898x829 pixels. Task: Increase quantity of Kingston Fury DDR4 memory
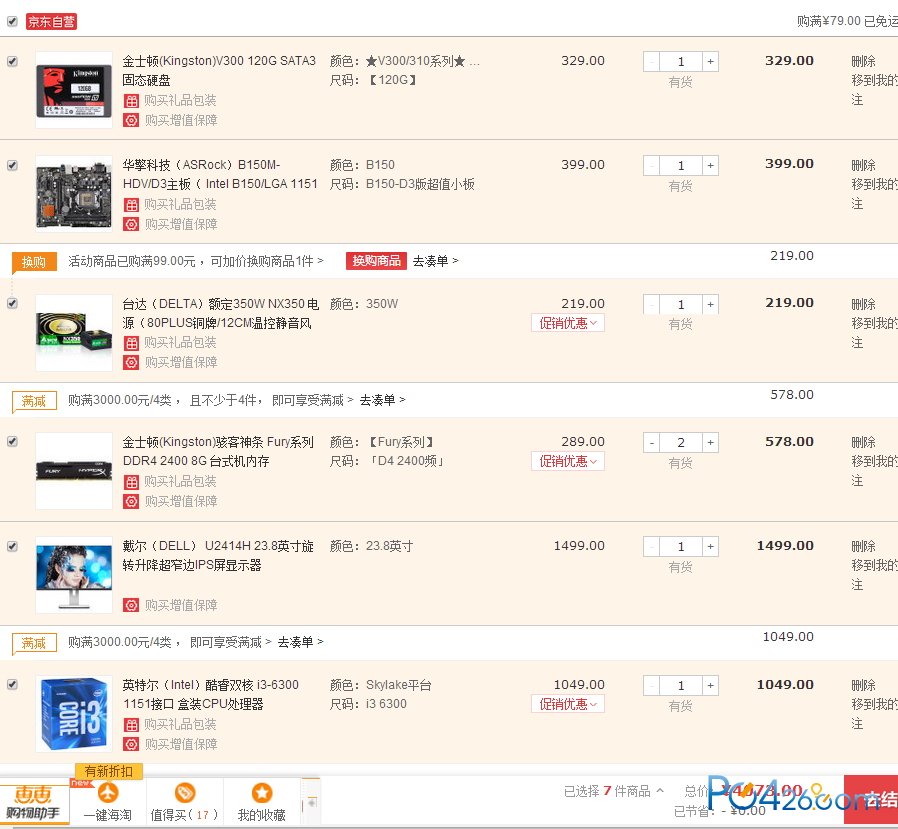point(710,442)
